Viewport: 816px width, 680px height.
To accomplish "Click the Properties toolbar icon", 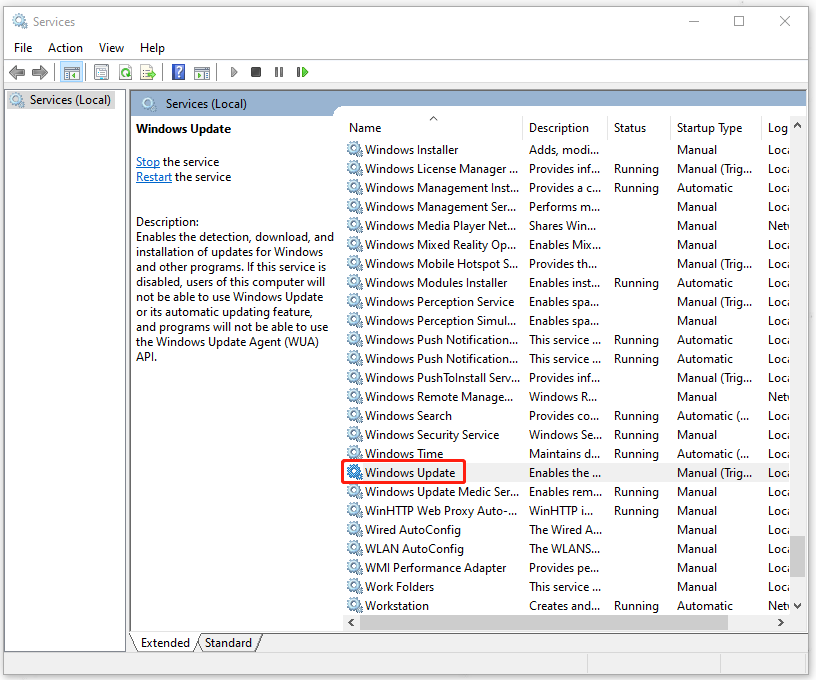I will tap(101, 72).
